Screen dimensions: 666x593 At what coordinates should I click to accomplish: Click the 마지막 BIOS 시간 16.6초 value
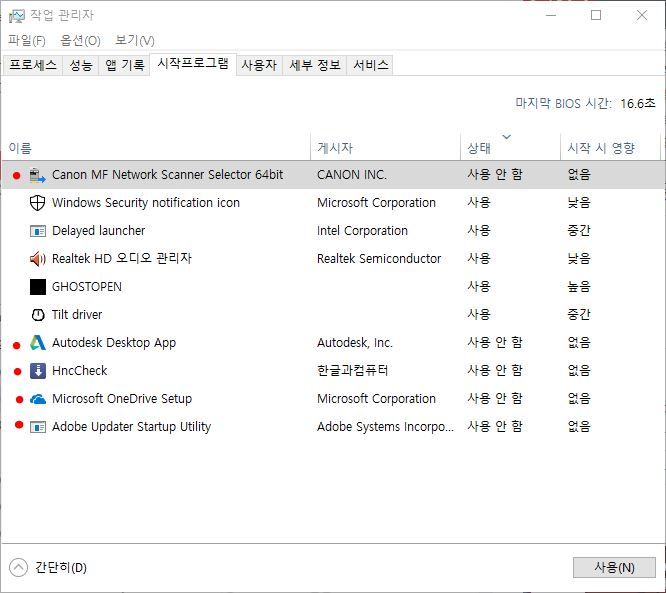point(638,103)
